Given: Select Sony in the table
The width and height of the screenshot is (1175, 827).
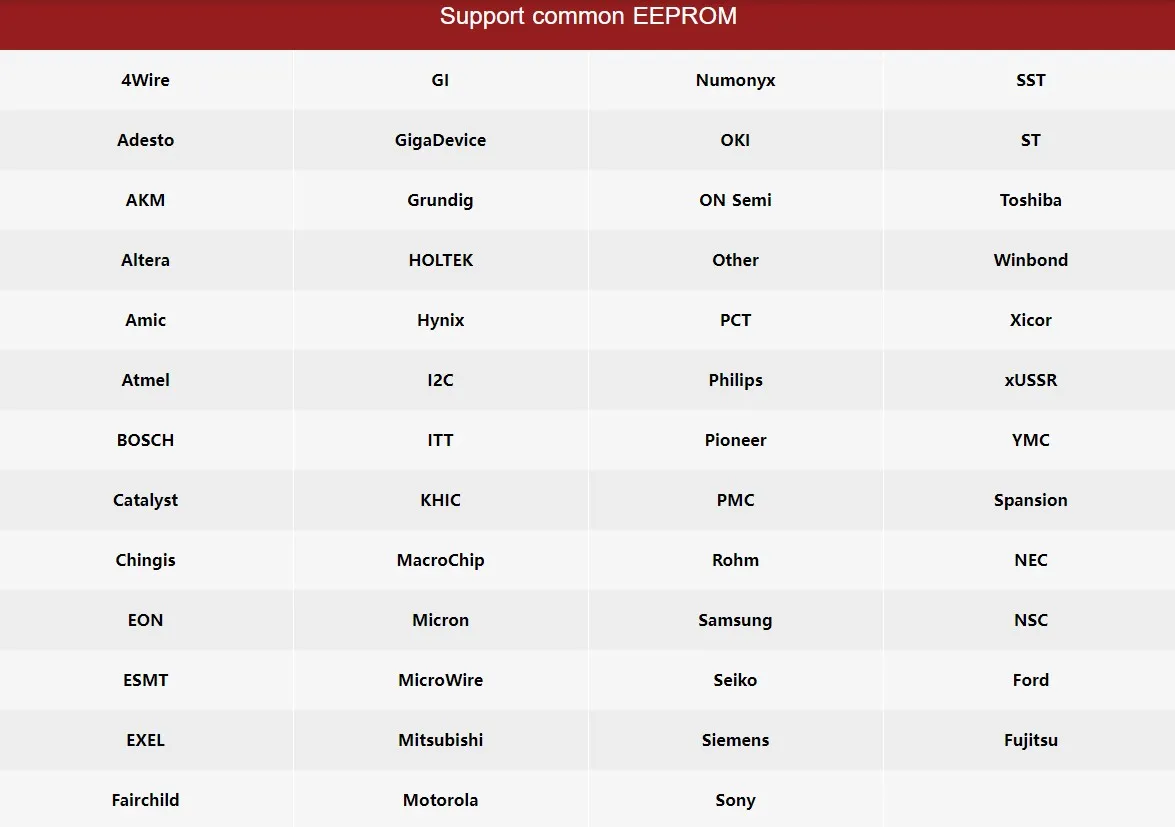Looking at the screenshot, I should pyautogui.click(x=735, y=800).
